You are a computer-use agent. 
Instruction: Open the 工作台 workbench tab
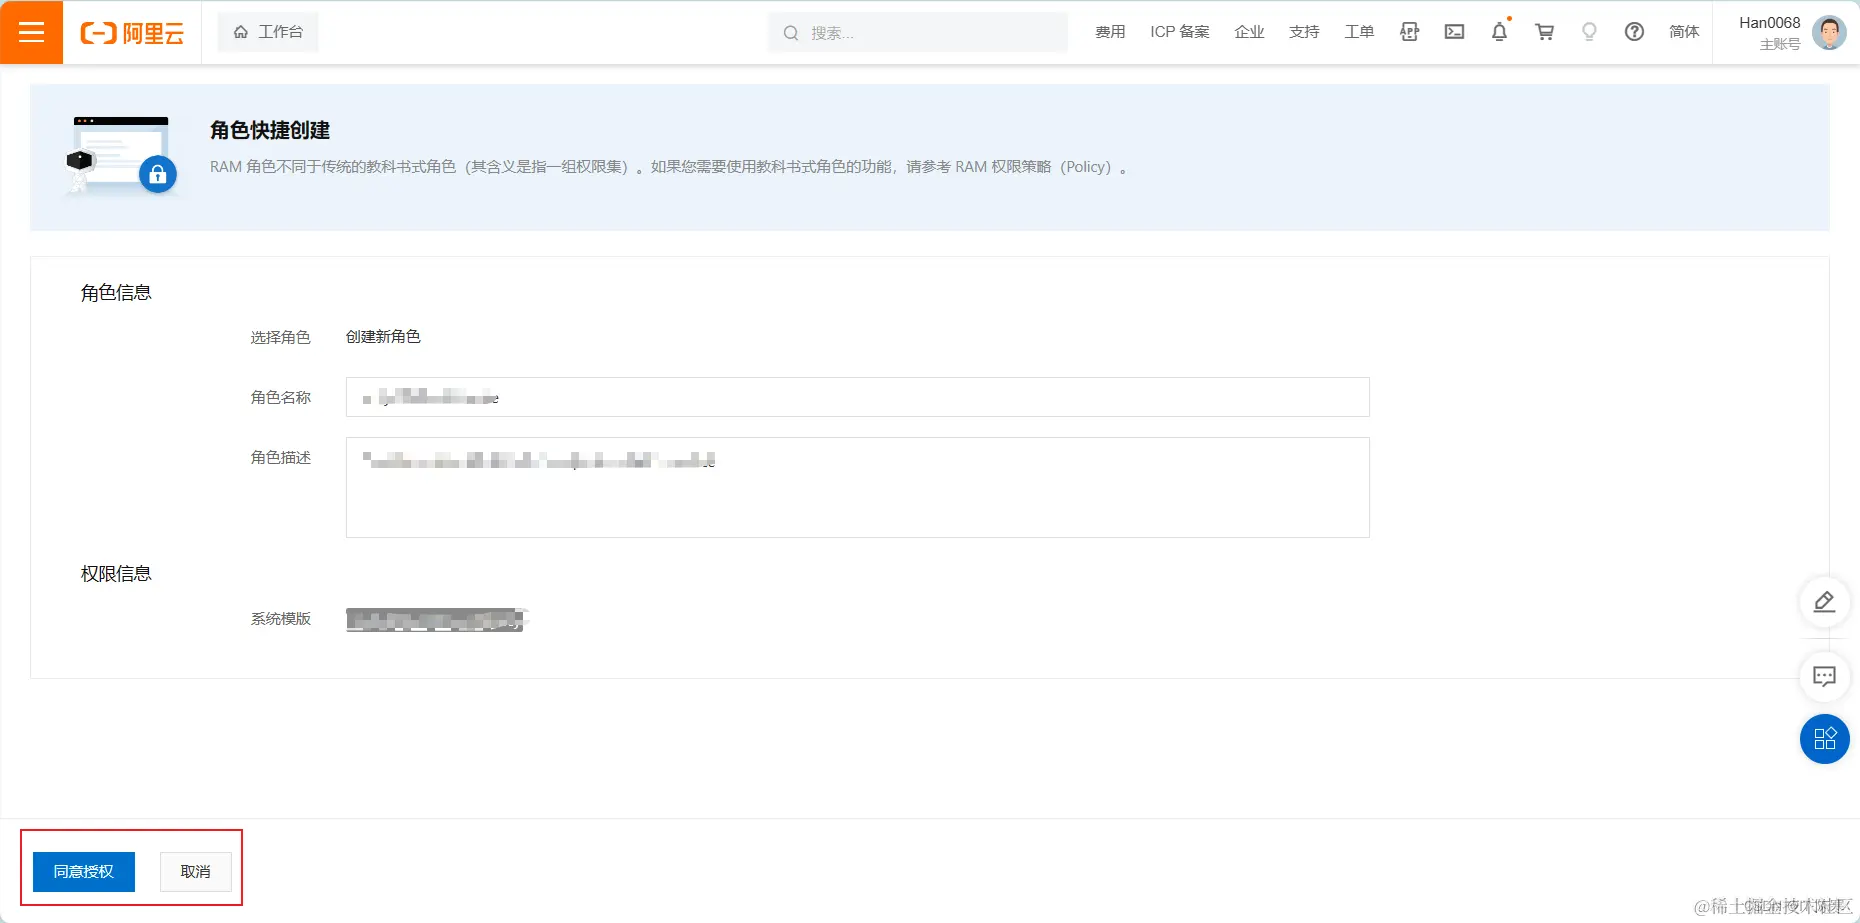click(268, 32)
